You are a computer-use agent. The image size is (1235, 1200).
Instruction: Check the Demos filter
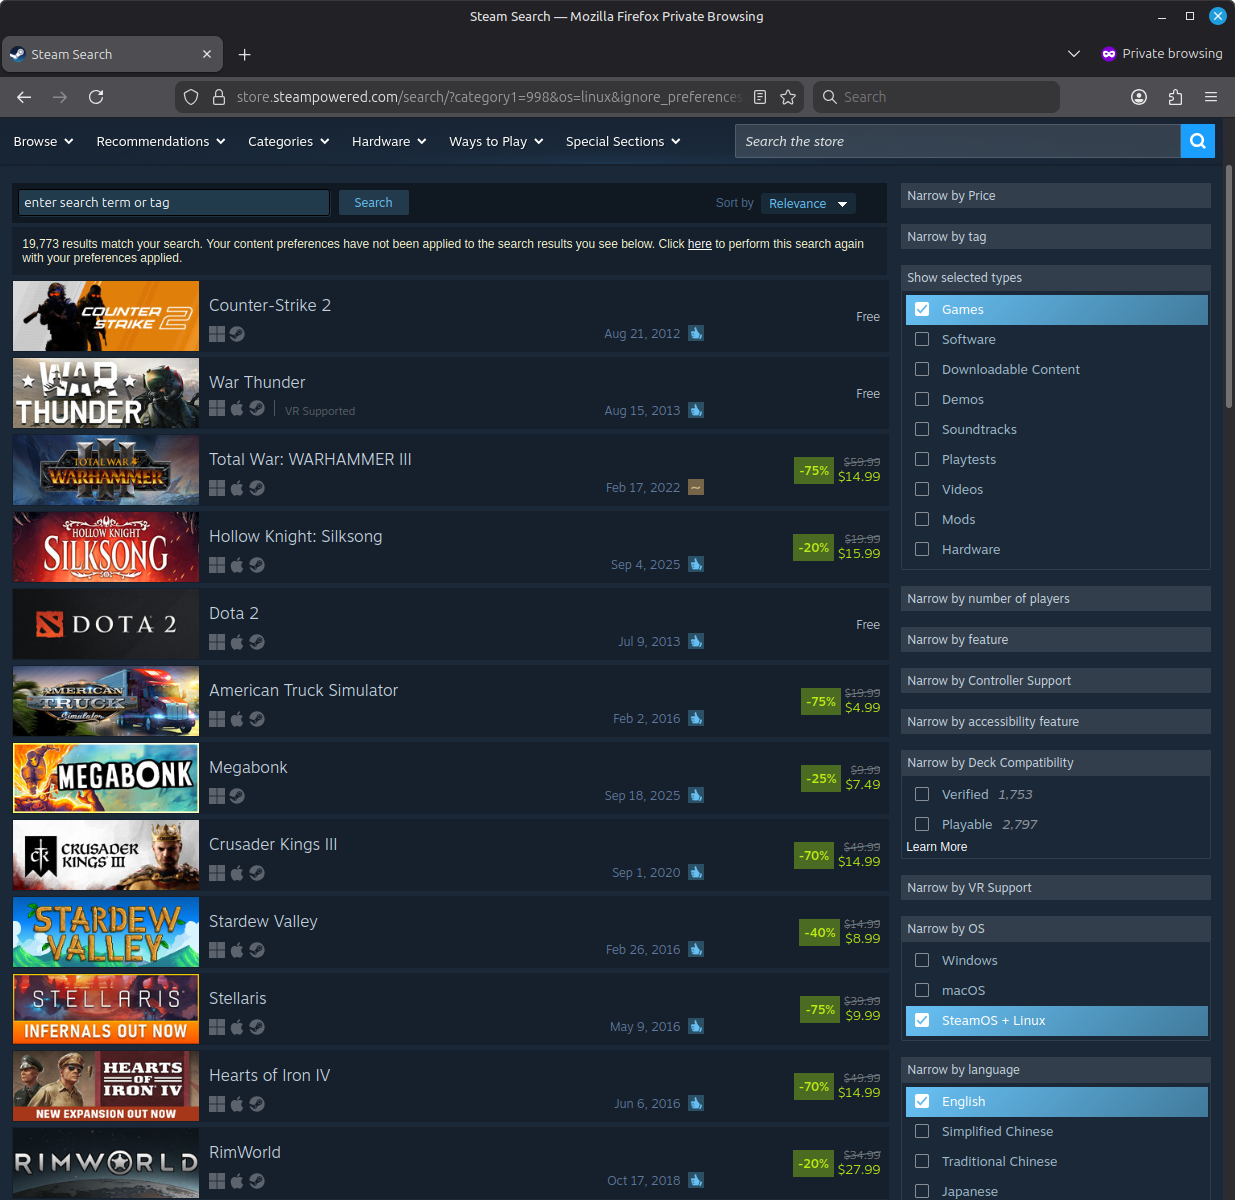pos(922,399)
